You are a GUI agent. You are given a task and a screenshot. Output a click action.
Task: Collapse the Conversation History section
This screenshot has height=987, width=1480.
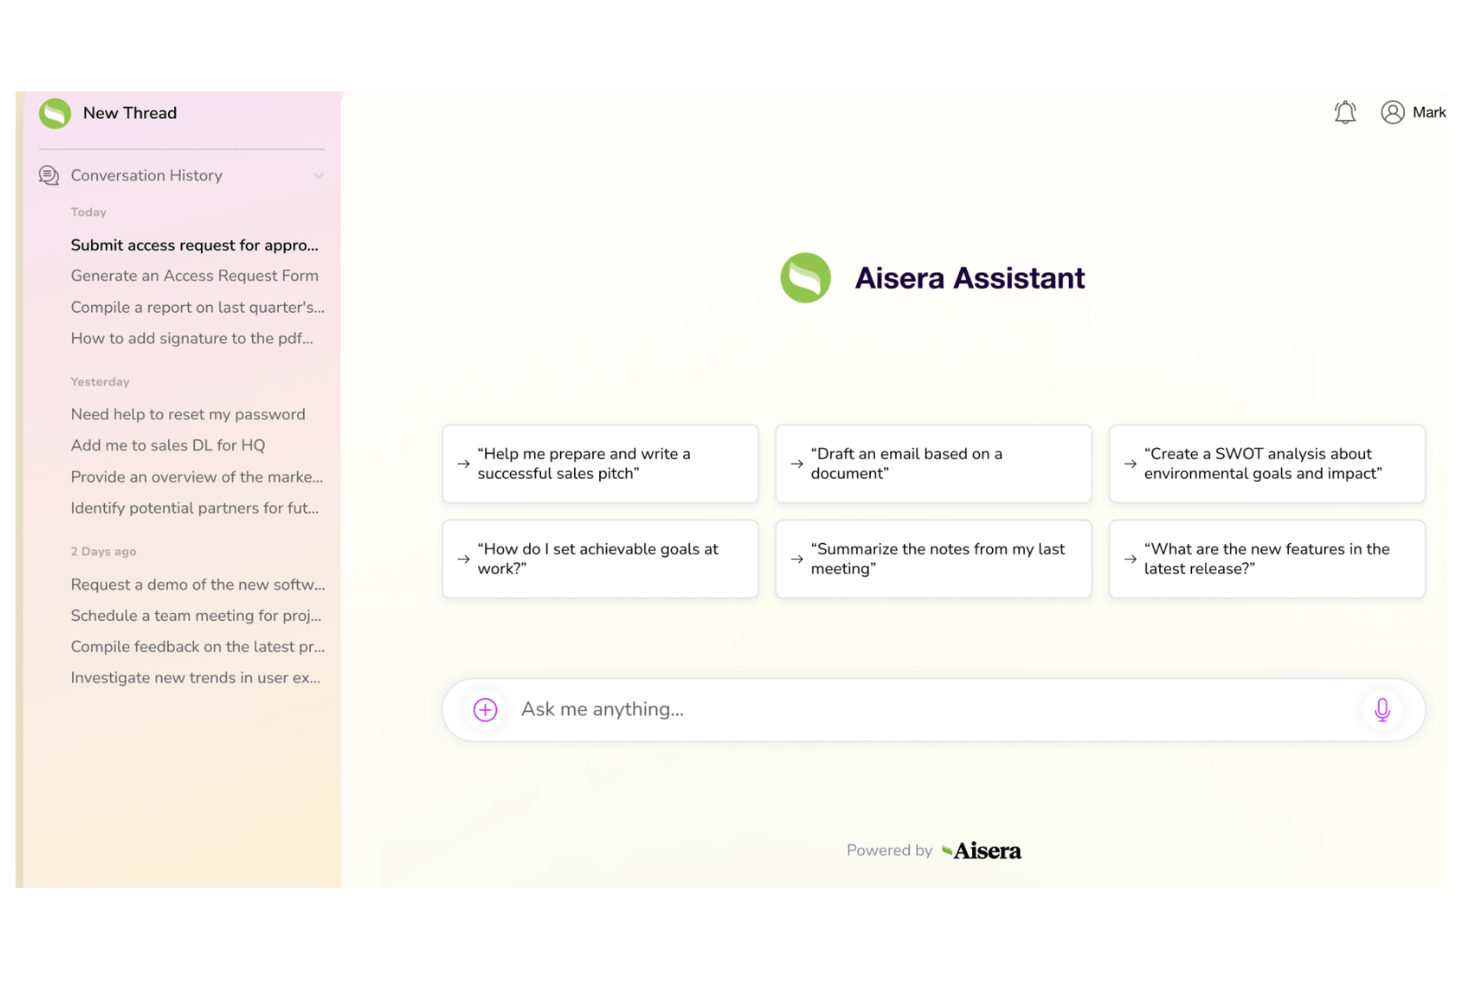319,175
